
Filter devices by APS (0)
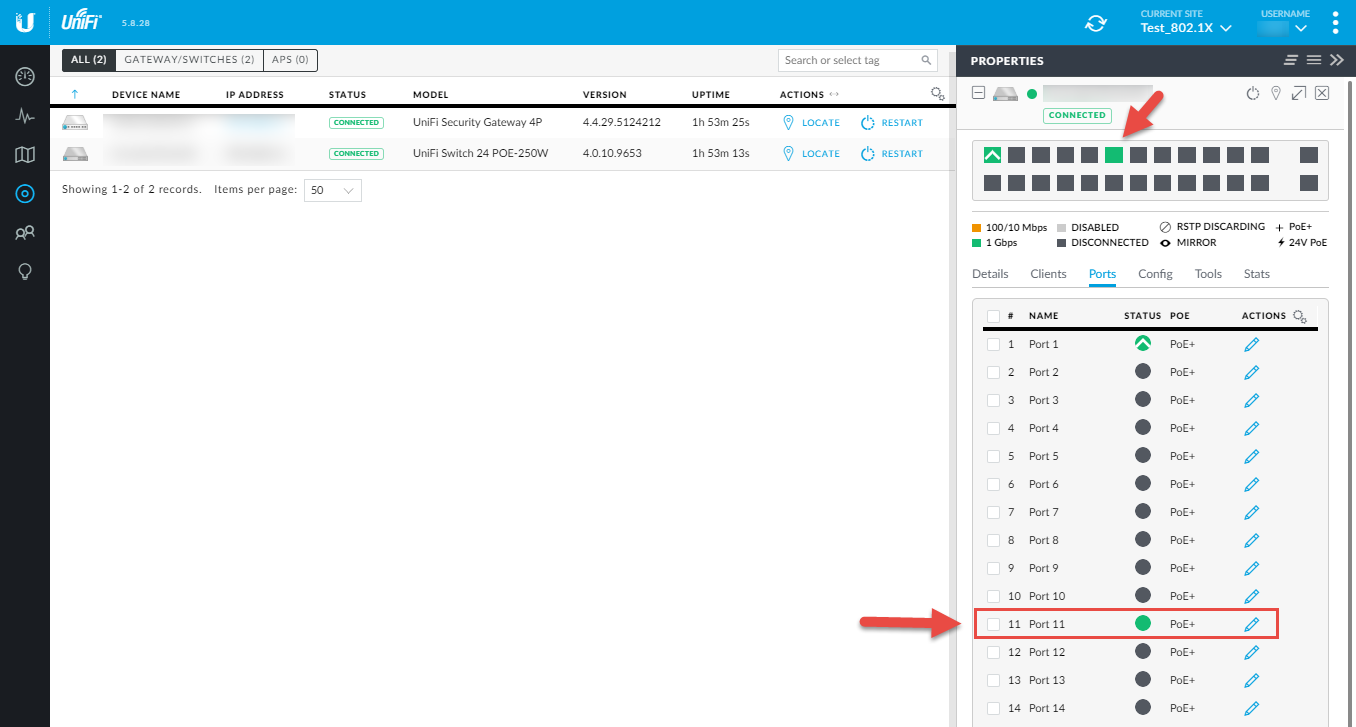click(290, 60)
